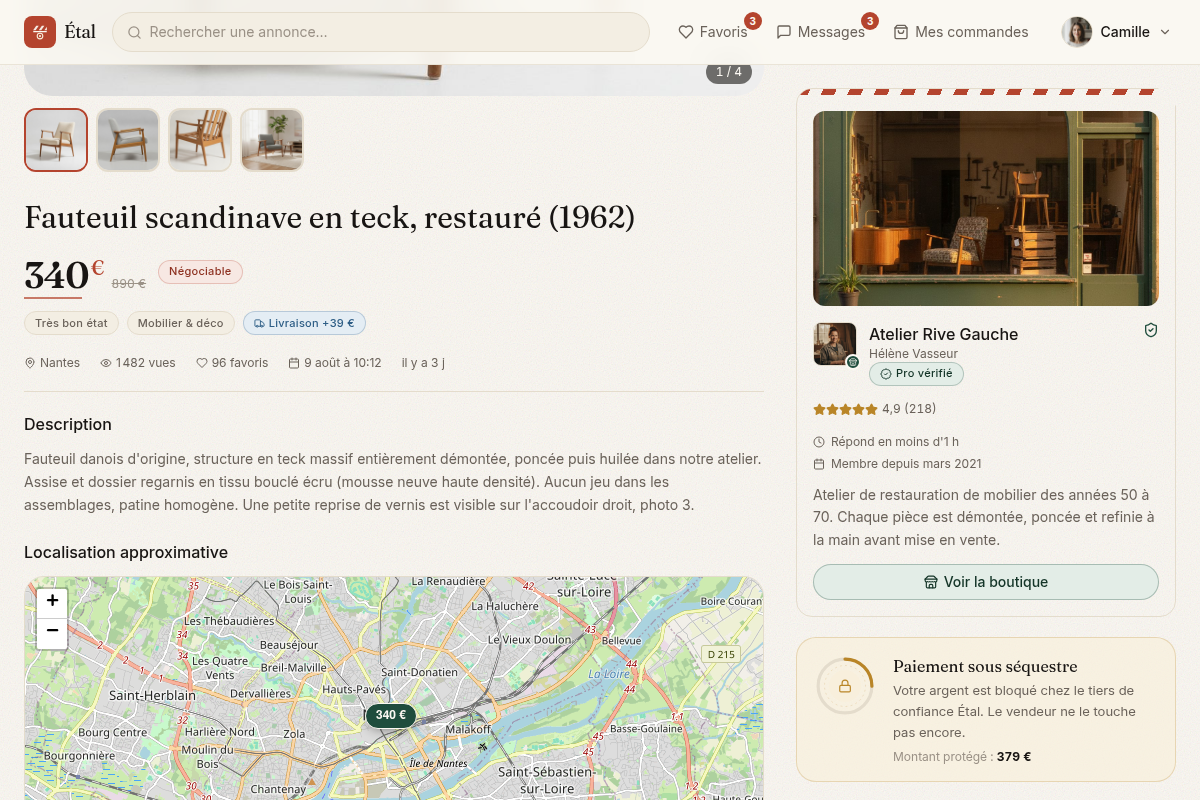
Task: Zoom out the map with the minus button
Action: tap(52, 633)
